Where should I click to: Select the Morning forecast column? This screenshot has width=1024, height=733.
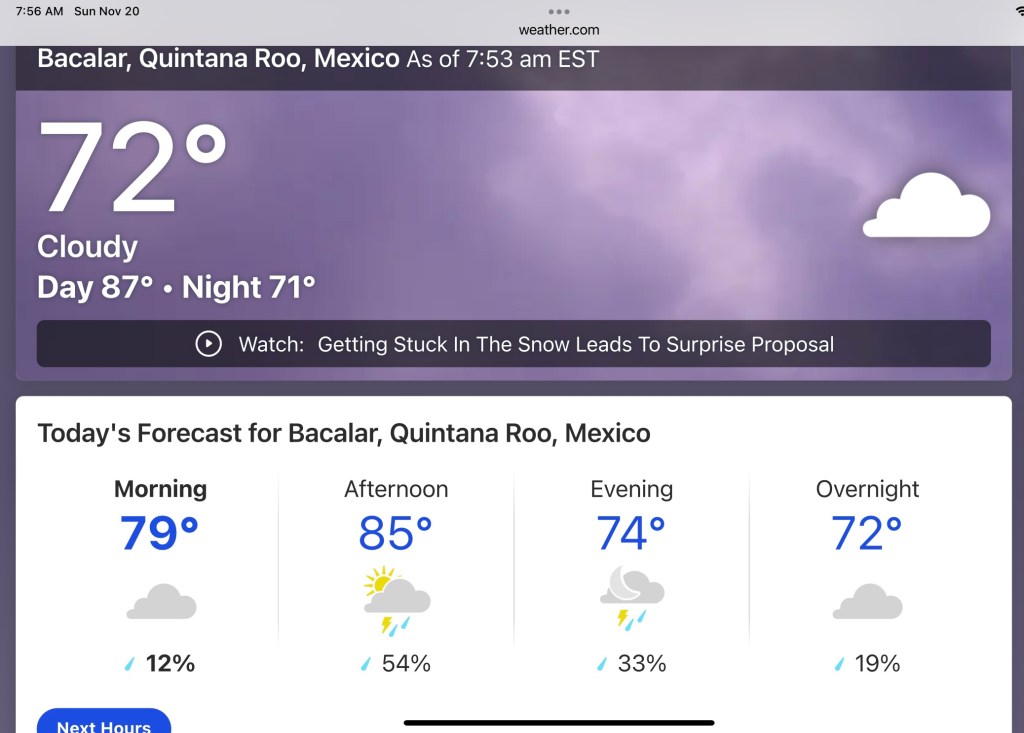(x=160, y=575)
